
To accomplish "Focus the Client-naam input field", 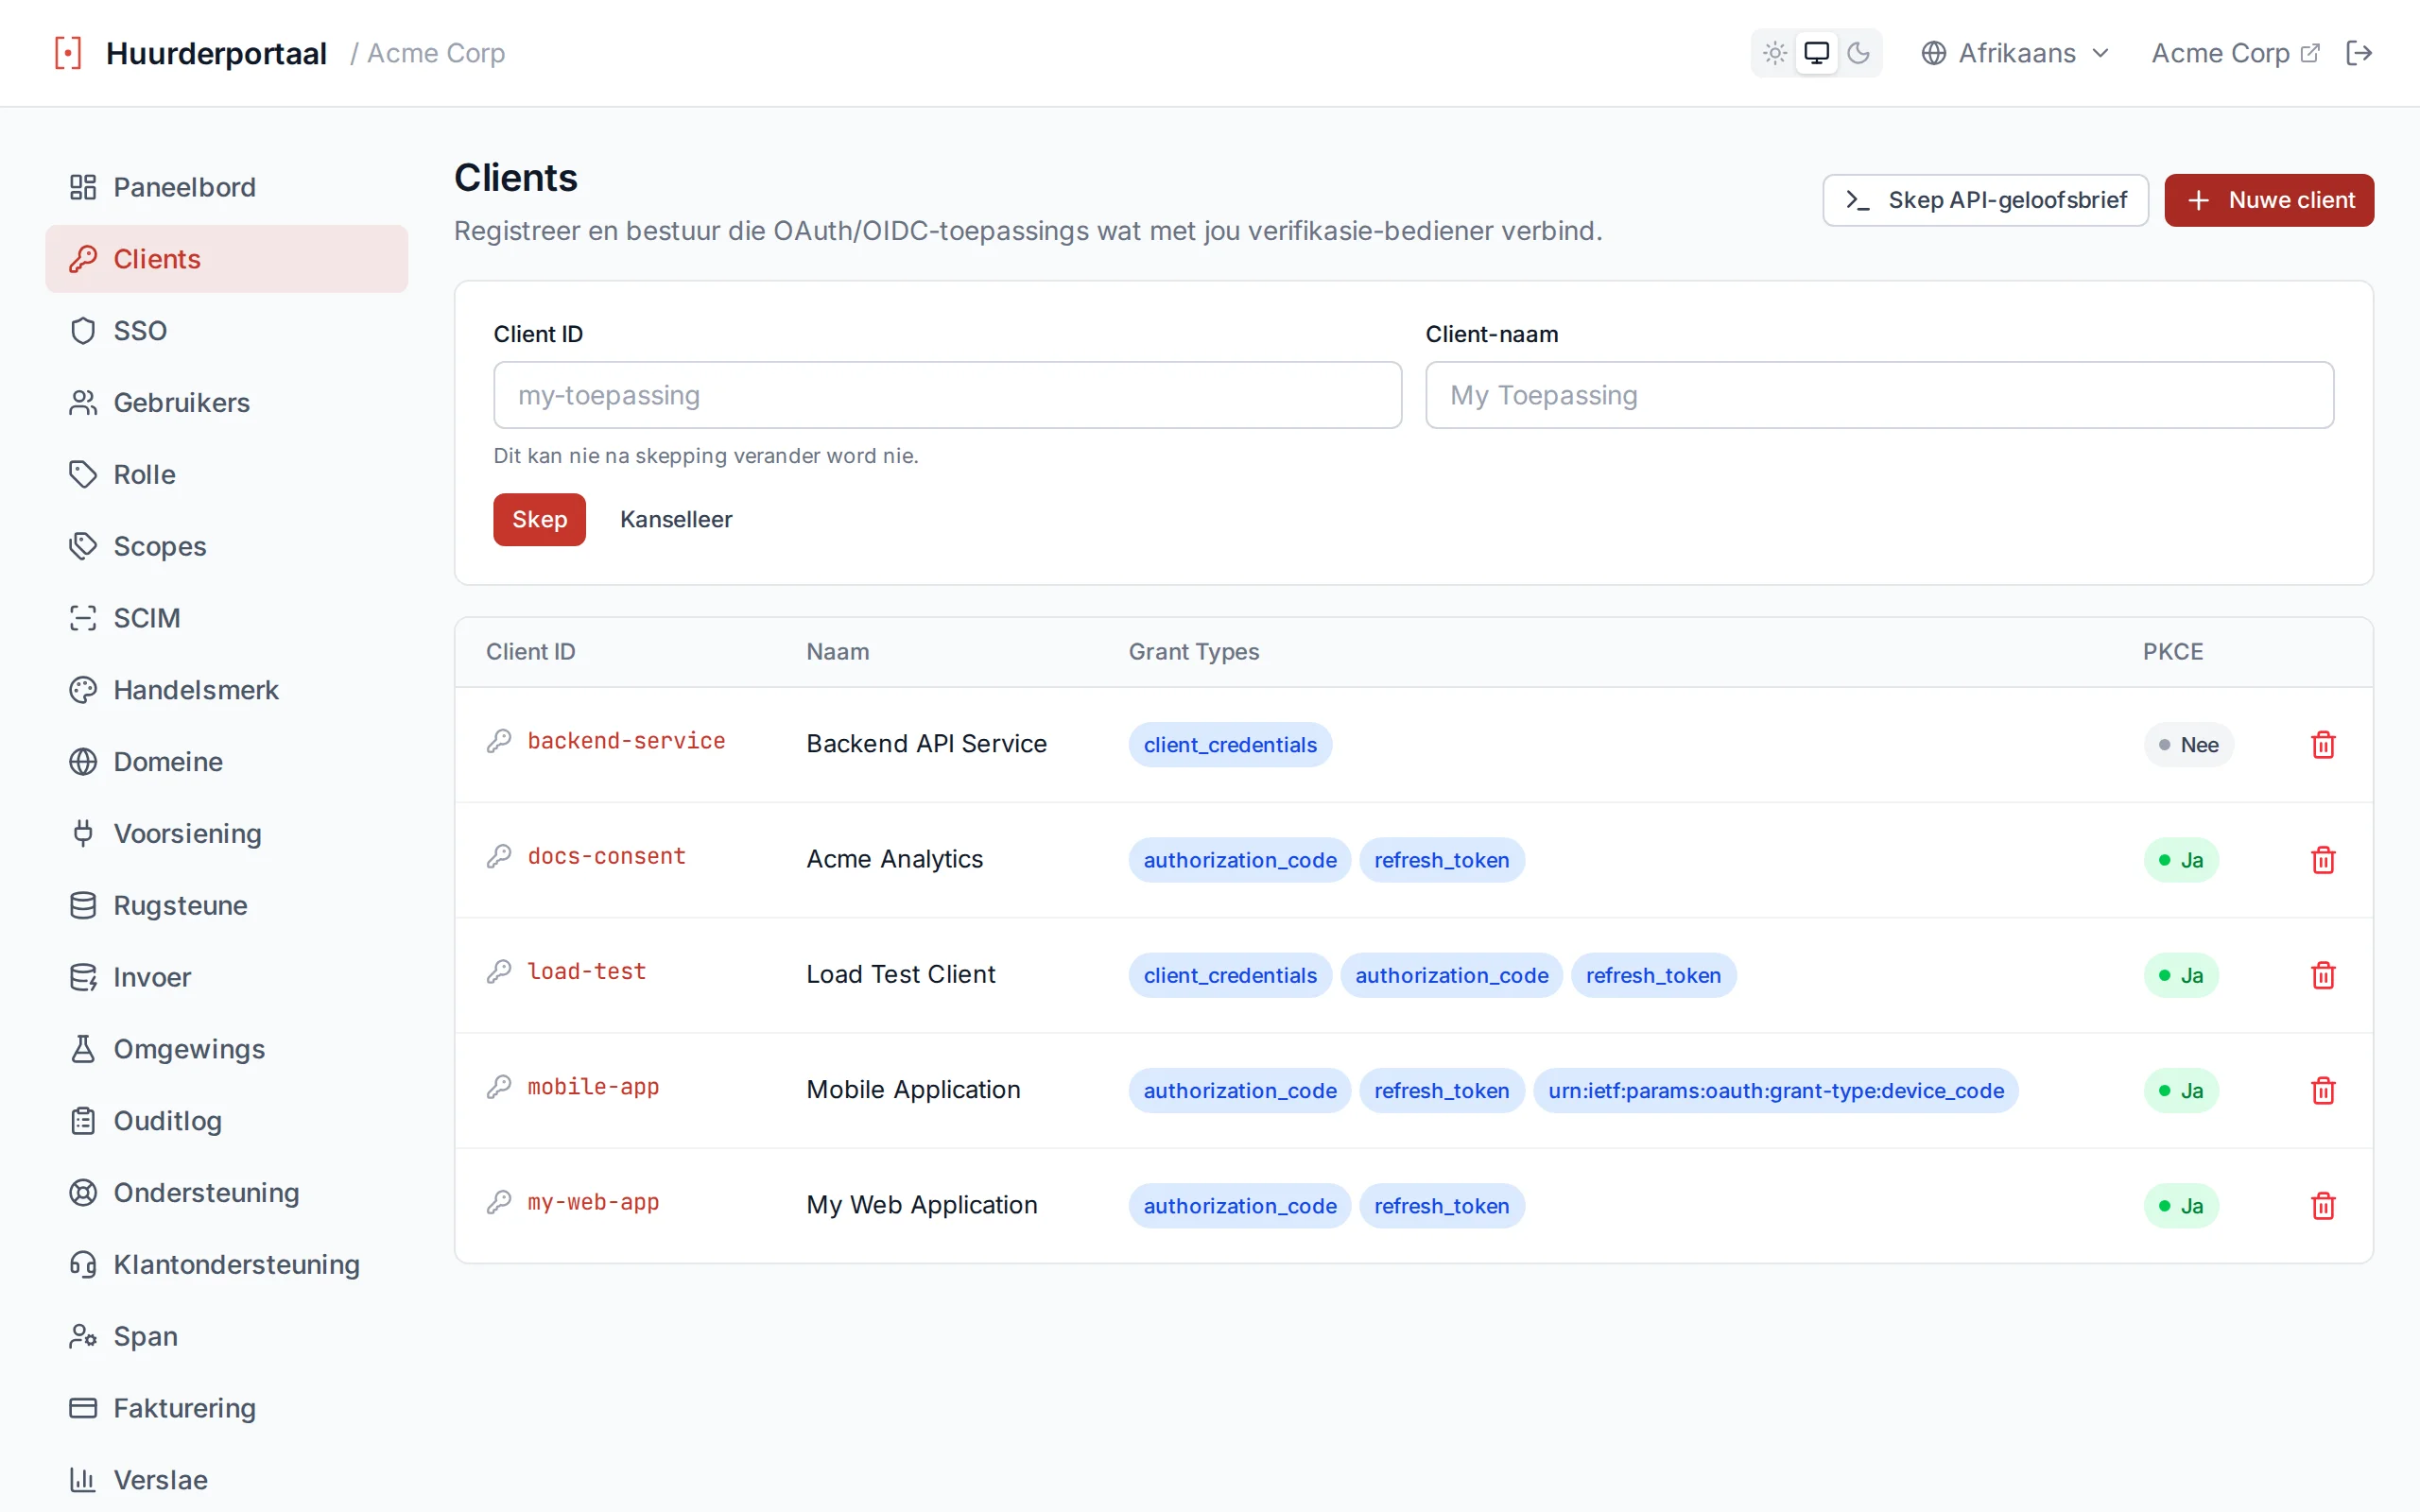I will tap(1879, 395).
